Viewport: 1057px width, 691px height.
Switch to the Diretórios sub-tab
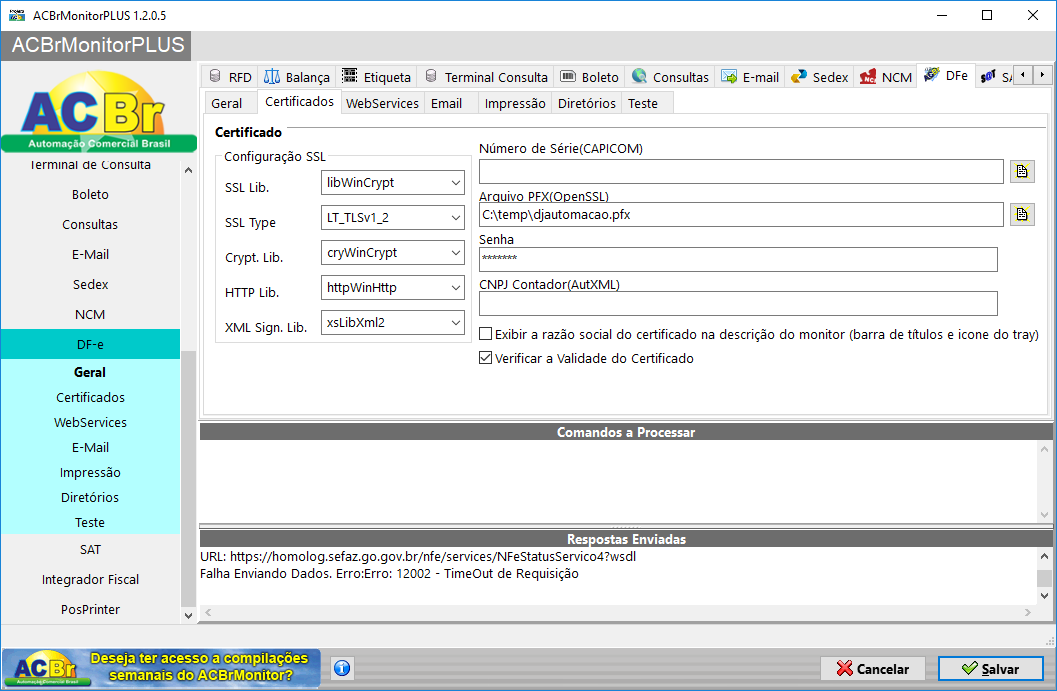pos(586,104)
